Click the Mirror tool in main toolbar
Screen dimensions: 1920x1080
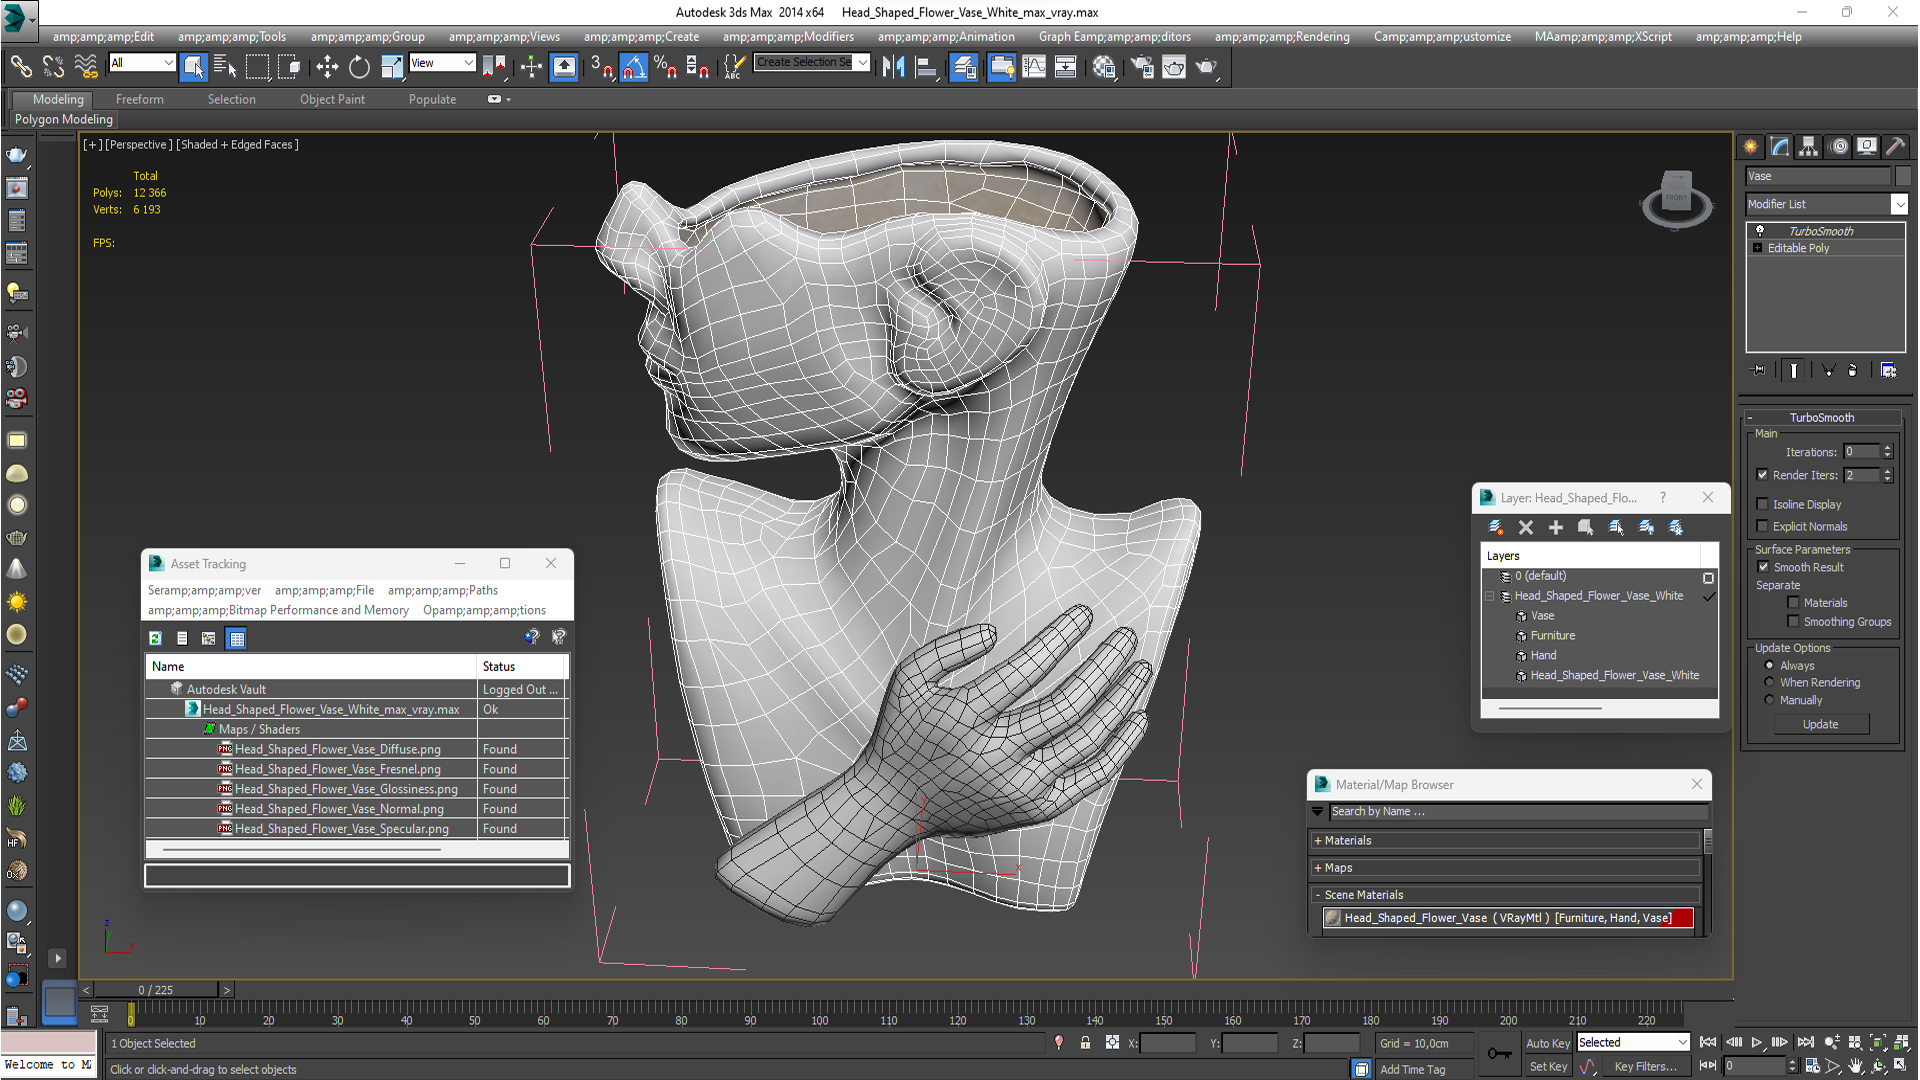click(x=893, y=67)
